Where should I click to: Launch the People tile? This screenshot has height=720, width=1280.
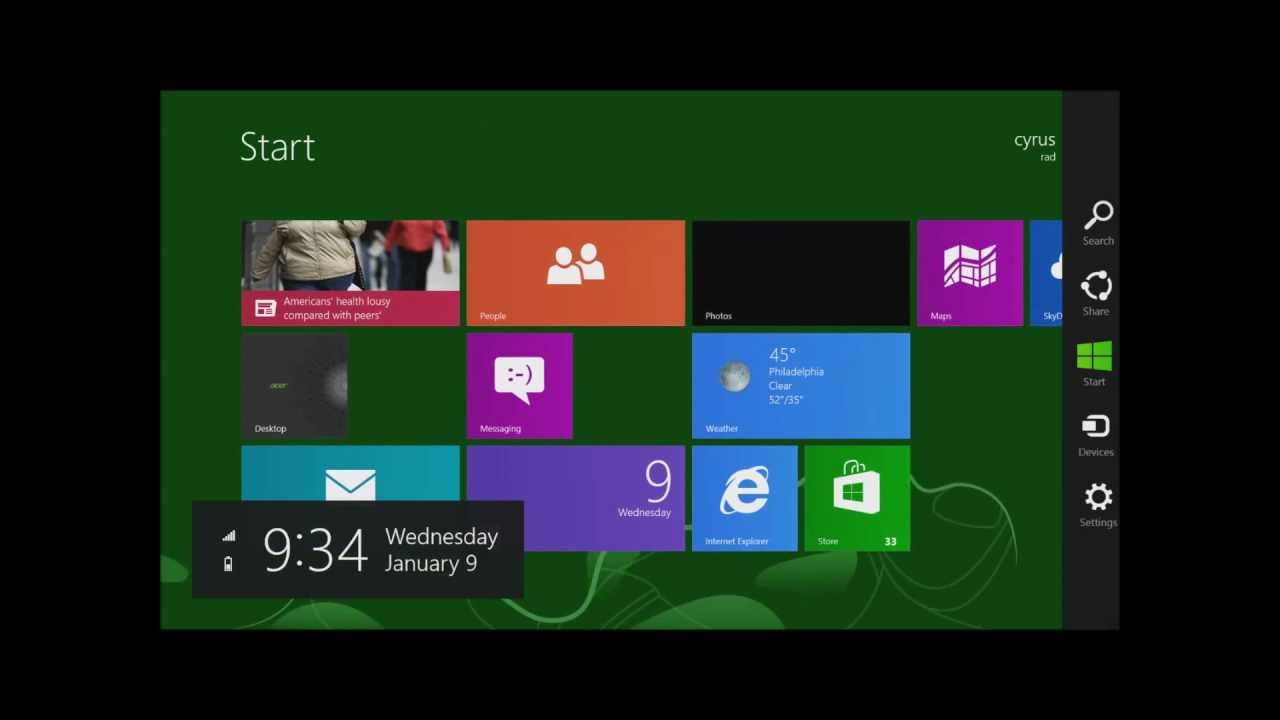tap(575, 272)
